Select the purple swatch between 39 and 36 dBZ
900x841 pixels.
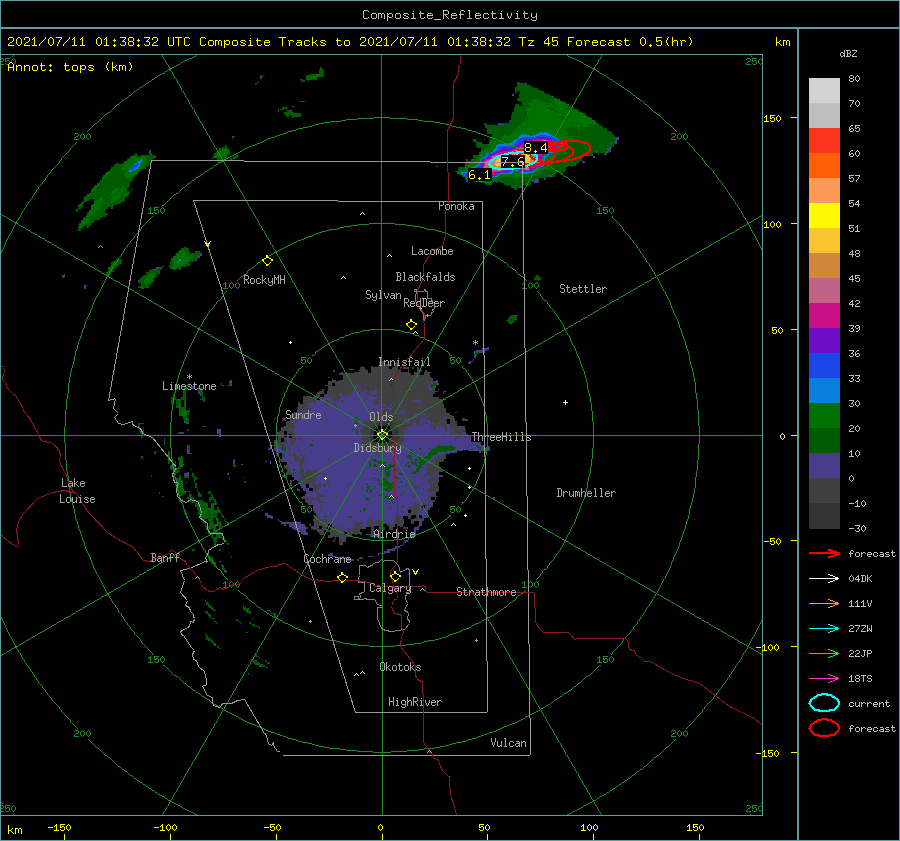coord(824,341)
